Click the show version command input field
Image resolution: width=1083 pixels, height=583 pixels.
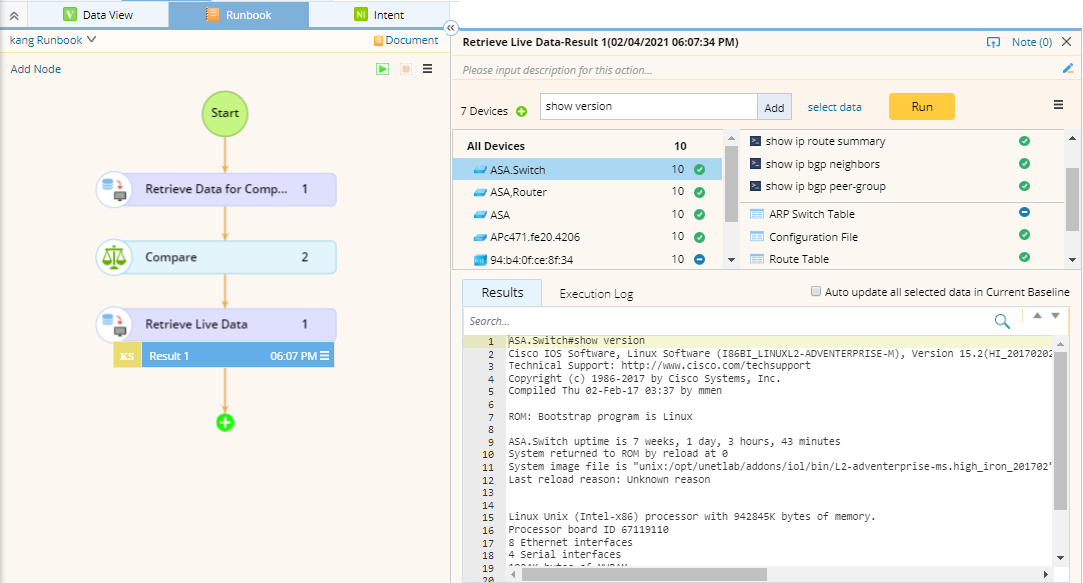(648, 107)
